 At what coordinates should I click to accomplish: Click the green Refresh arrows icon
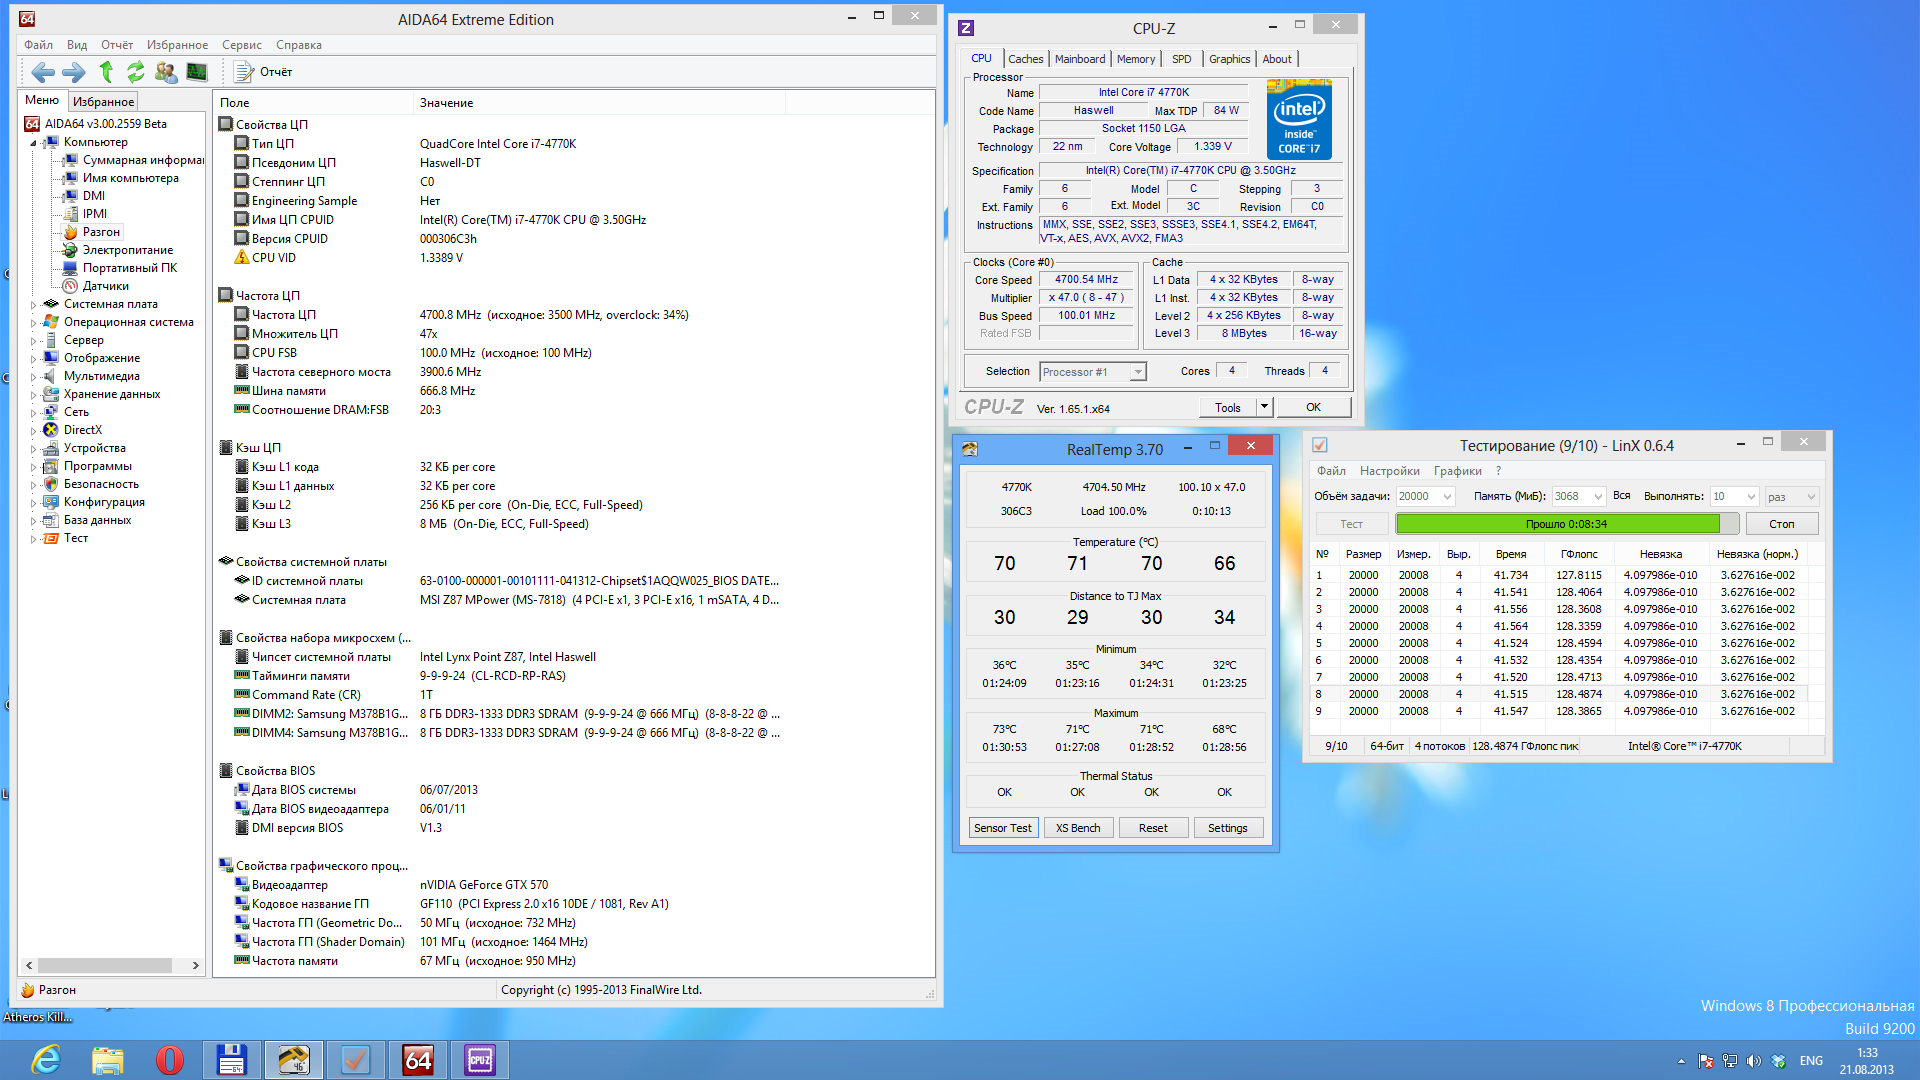click(x=136, y=72)
